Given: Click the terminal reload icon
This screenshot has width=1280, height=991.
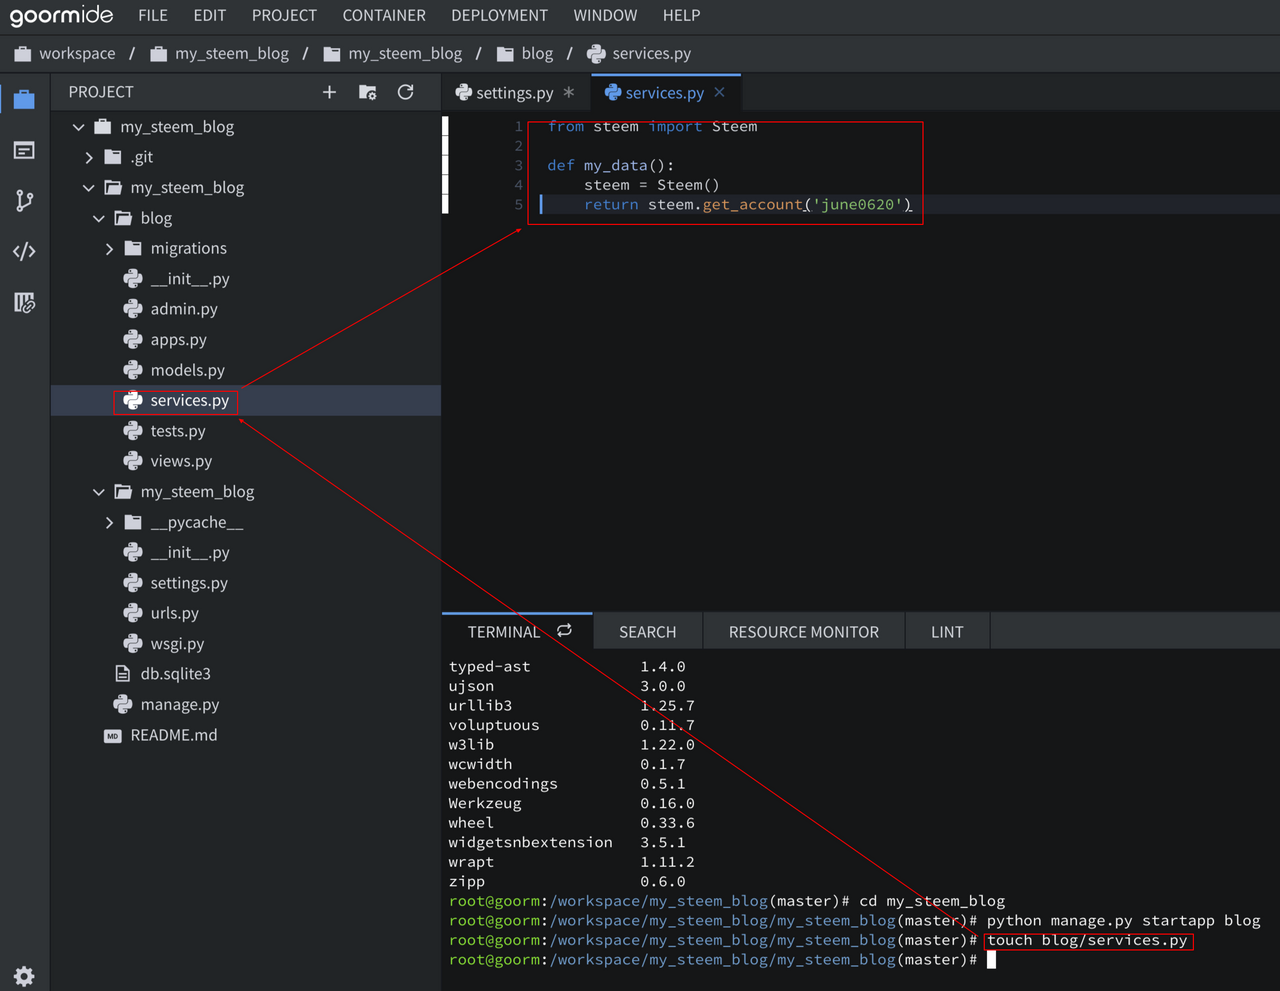Looking at the screenshot, I should coord(564,631).
